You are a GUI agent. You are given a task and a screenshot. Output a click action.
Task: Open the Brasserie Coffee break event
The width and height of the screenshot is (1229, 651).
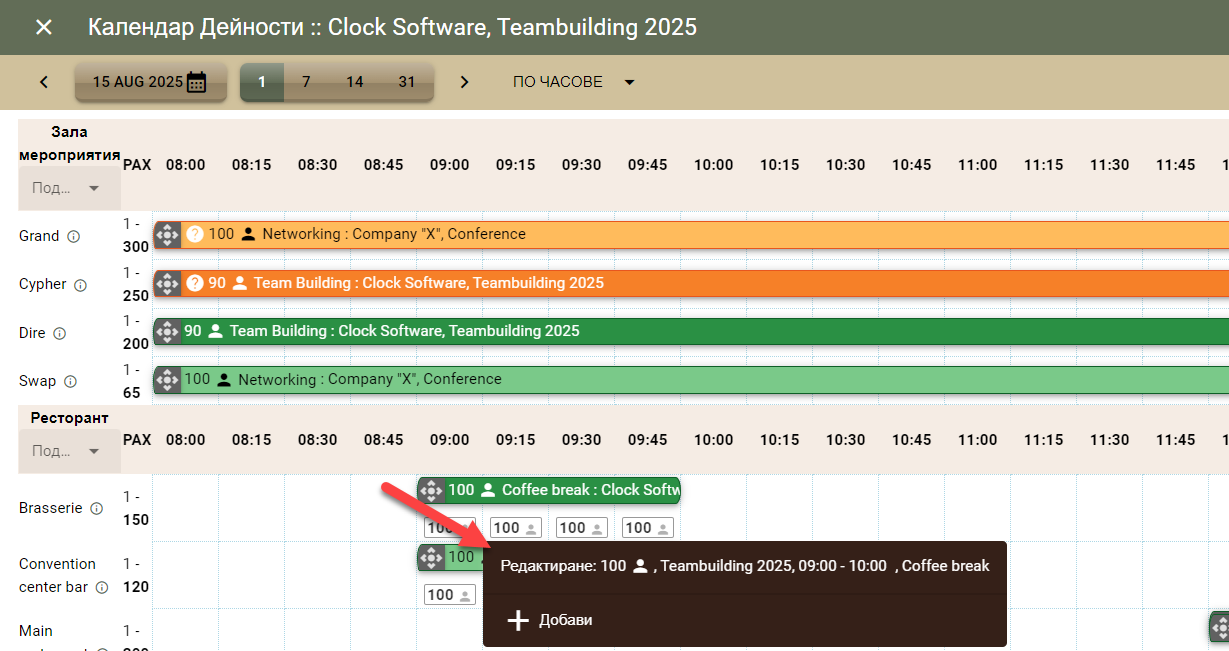(549, 490)
